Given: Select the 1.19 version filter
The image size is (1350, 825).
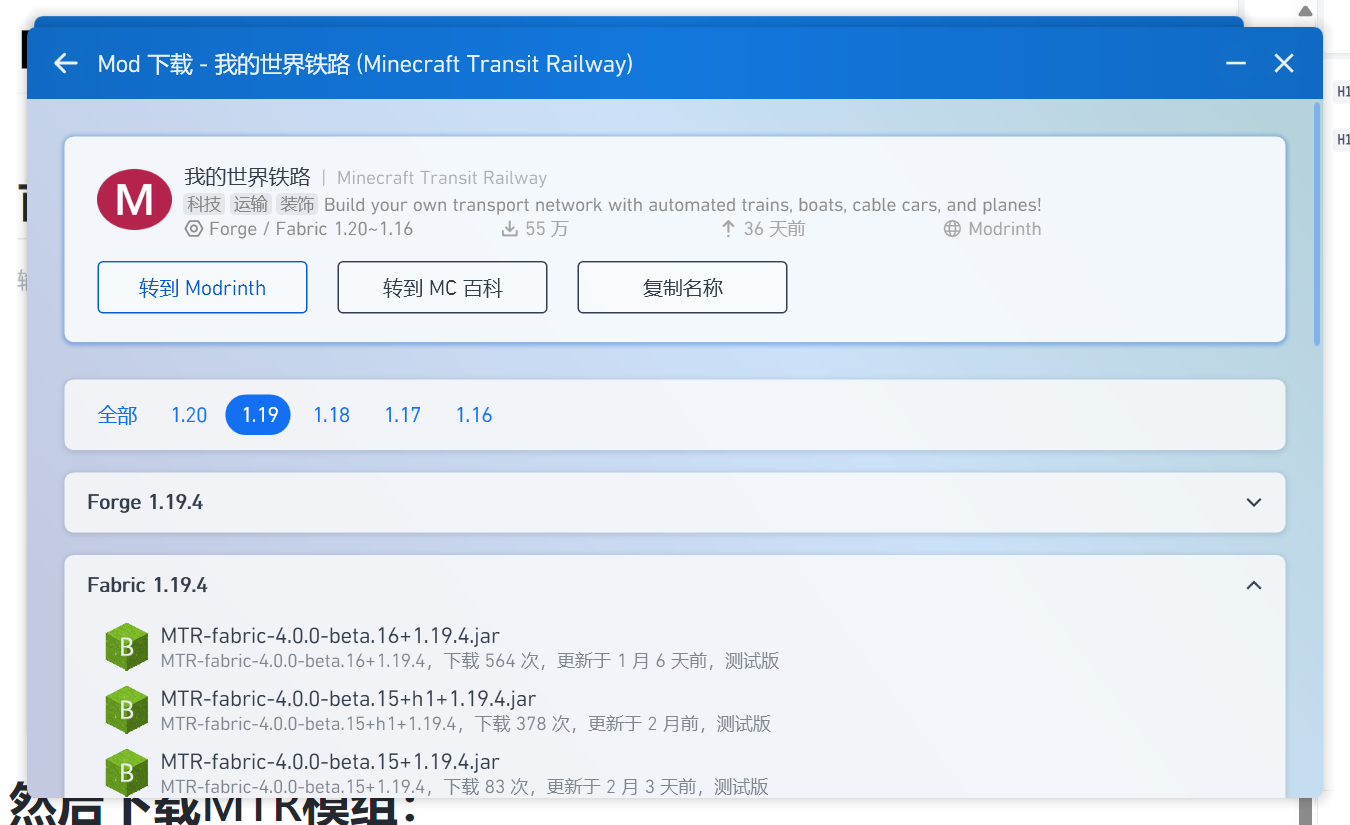Looking at the screenshot, I should coord(258,415).
